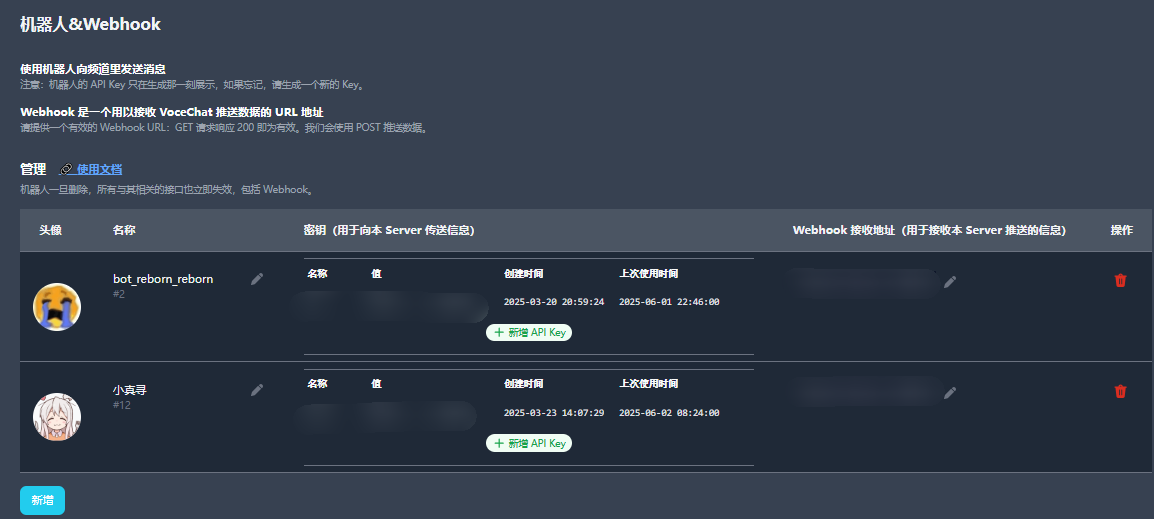Click the 2025-03-20 20:59:24 creation time
This screenshot has height=519, width=1154.
(x=553, y=302)
